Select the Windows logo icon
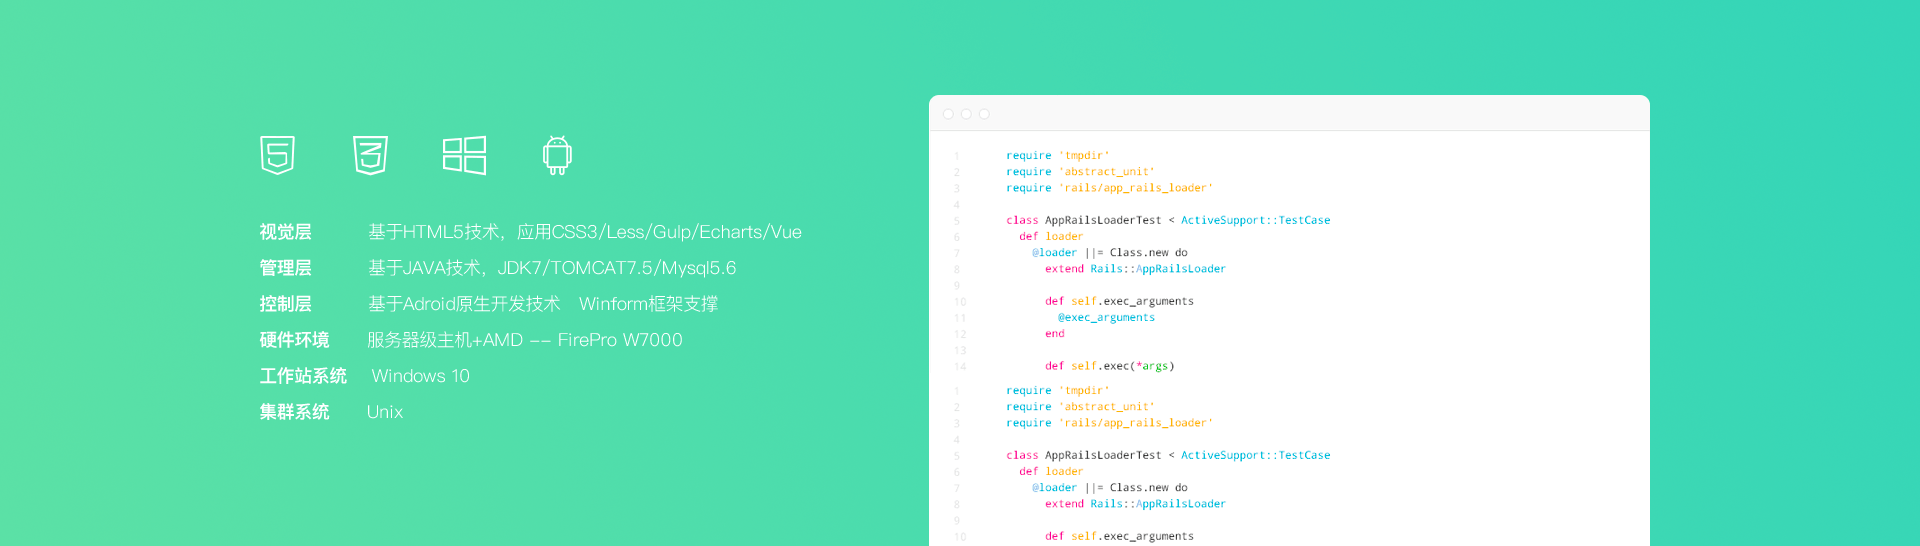Viewport: 1920px width, 546px height. coord(464,155)
